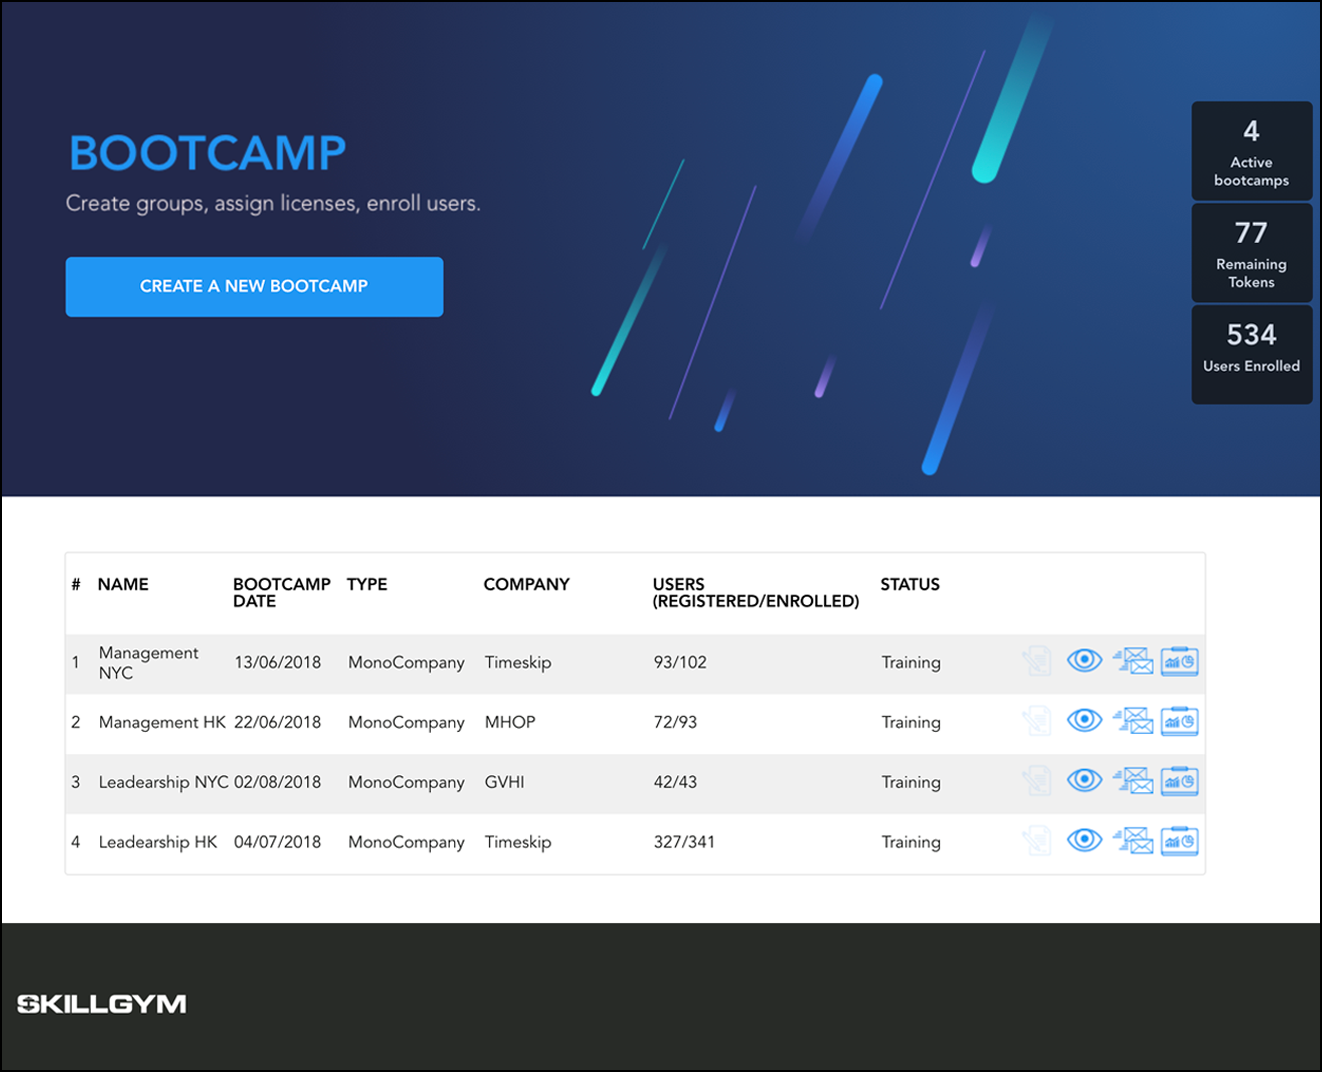Screen dimensions: 1322x1072
Task: Click the BOOTCAMP page heading
Action: [208, 153]
